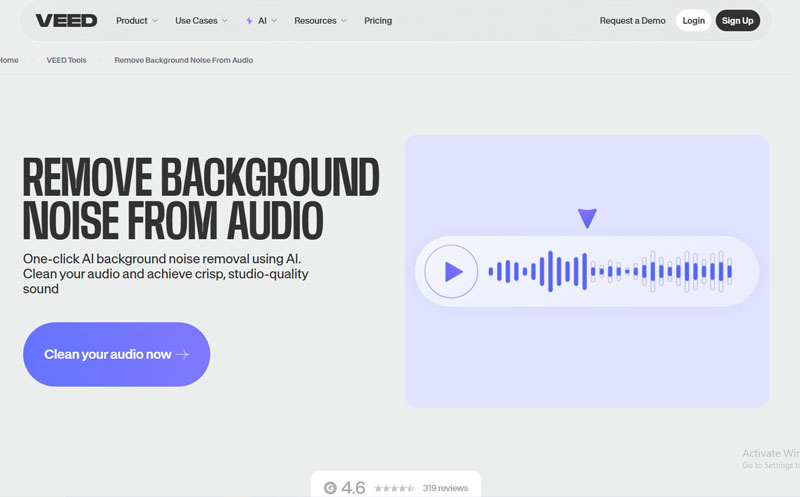This screenshot has height=497, width=800.
Task: Click the audio waveform bars
Action: click(610, 271)
